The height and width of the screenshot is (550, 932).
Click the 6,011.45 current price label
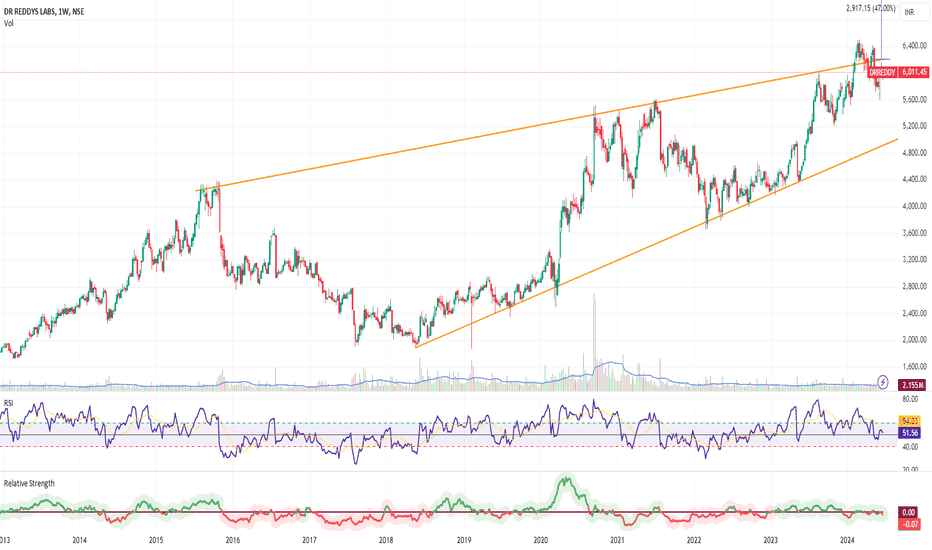[914, 72]
